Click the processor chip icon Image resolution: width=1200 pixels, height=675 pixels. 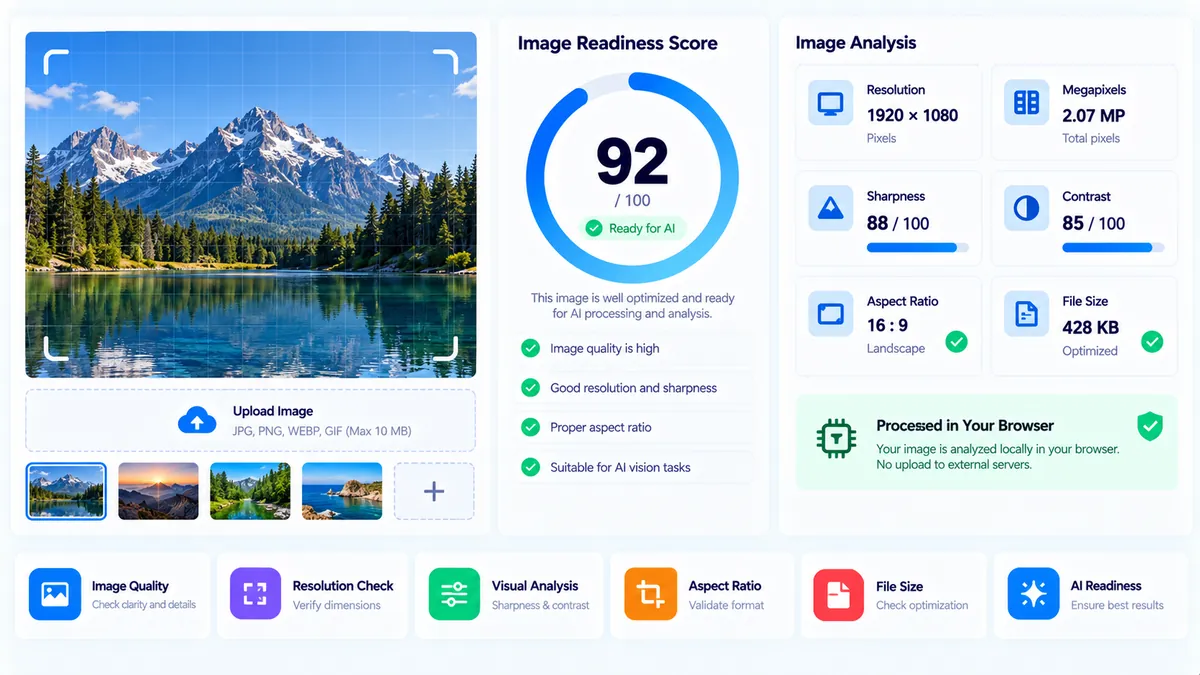(836, 439)
